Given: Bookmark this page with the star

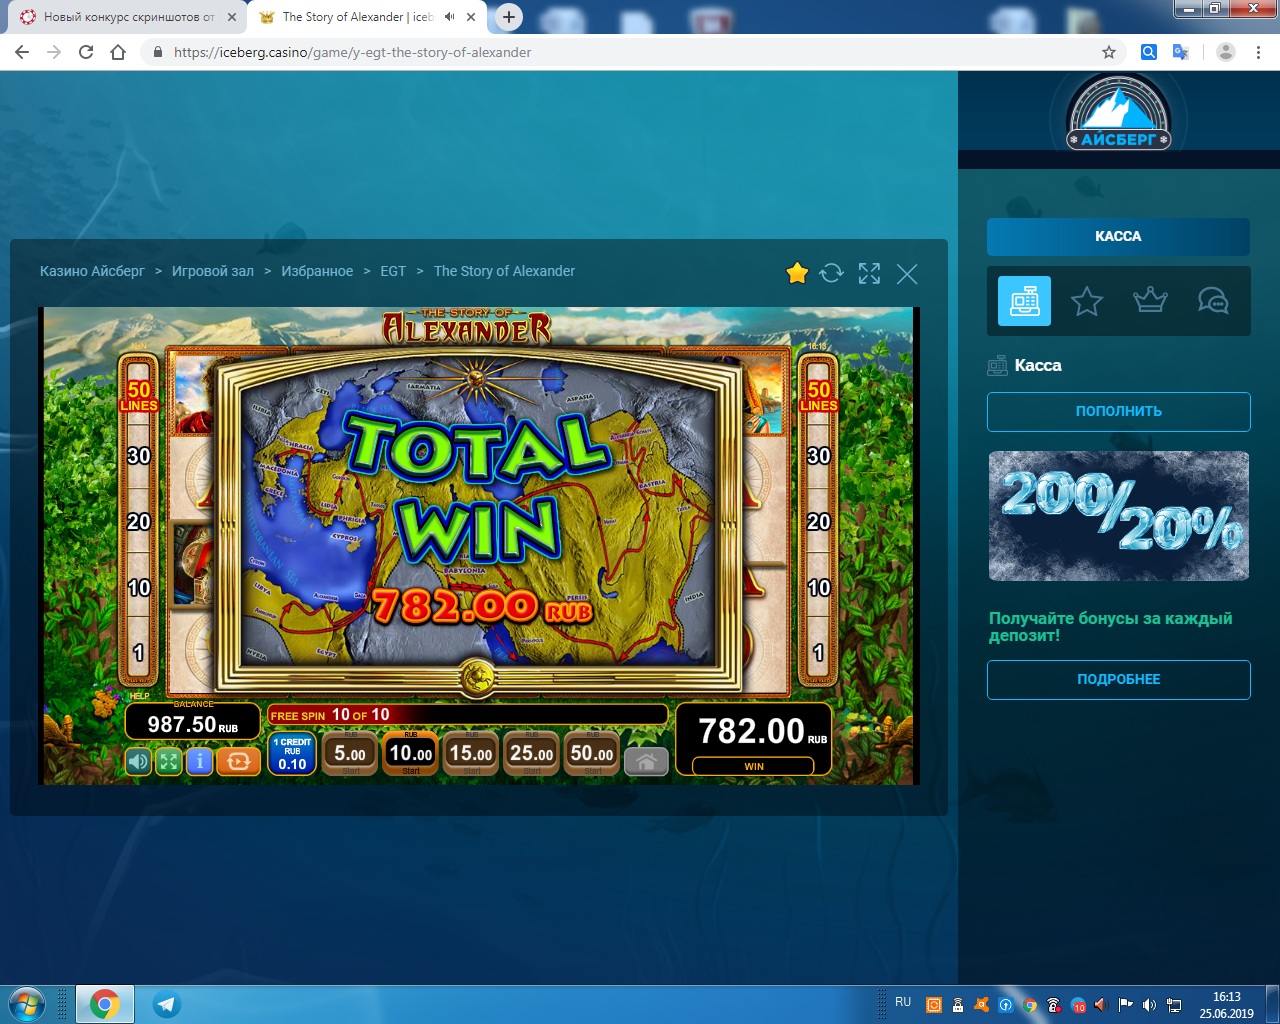Looking at the screenshot, I should click(1108, 52).
